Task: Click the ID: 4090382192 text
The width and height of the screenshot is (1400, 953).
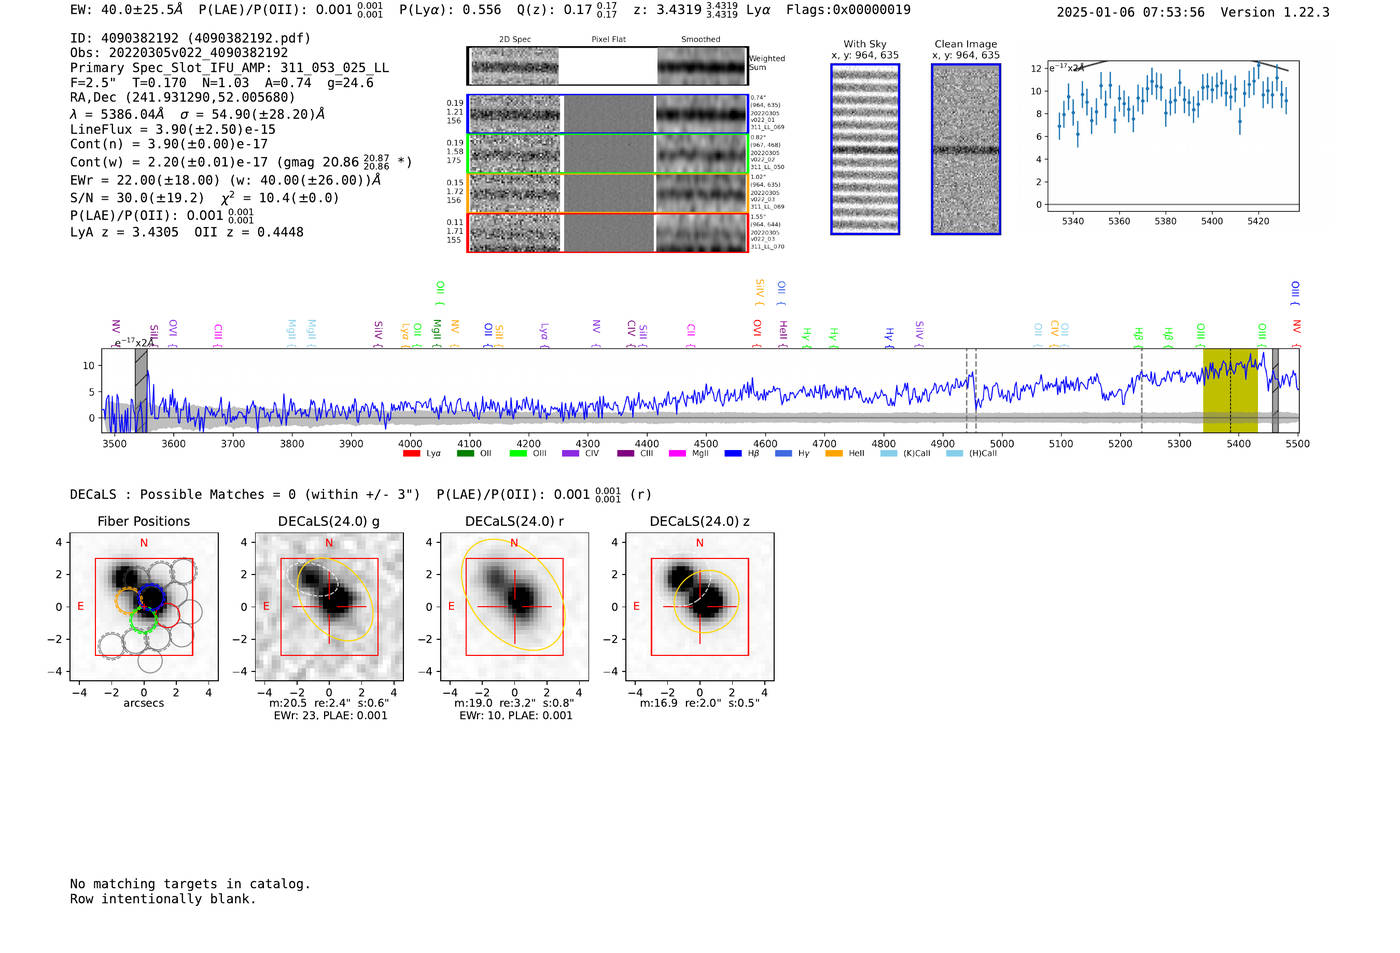Action: coord(190,38)
